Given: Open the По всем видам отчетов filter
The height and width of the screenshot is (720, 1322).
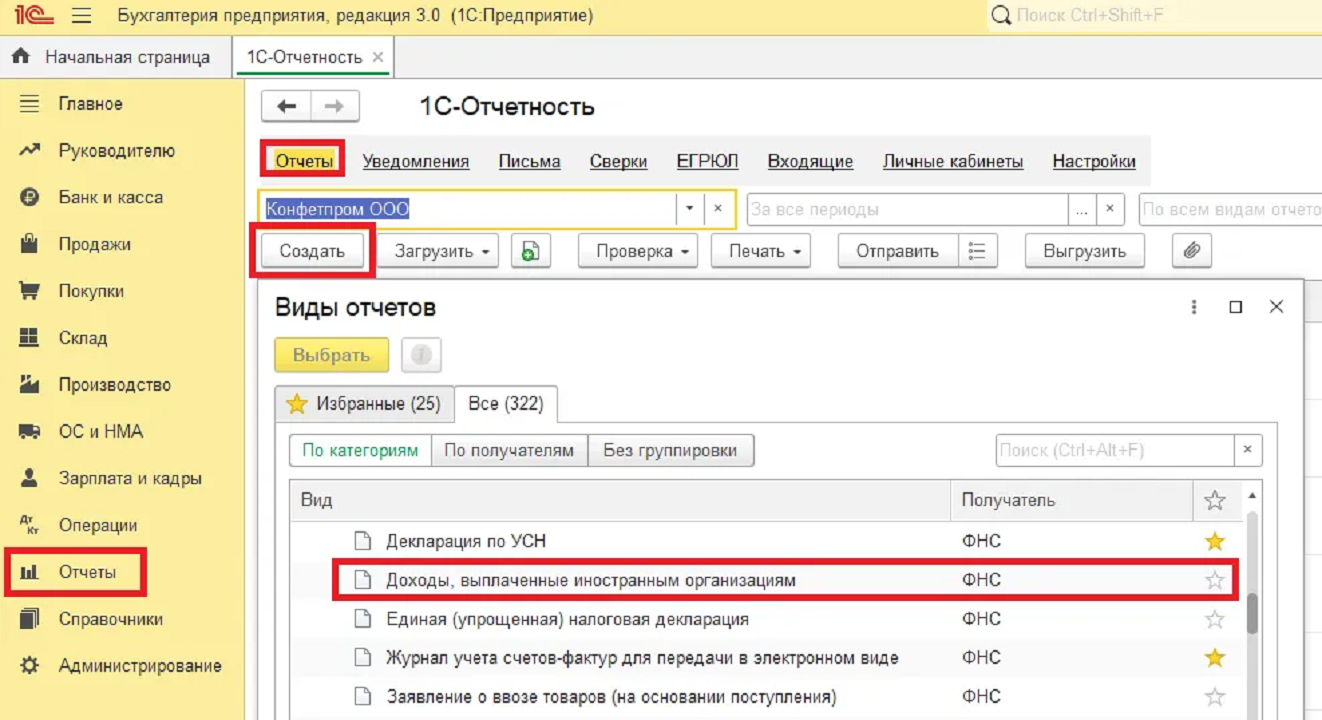Looking at the screenshot, I should 1230,210.
